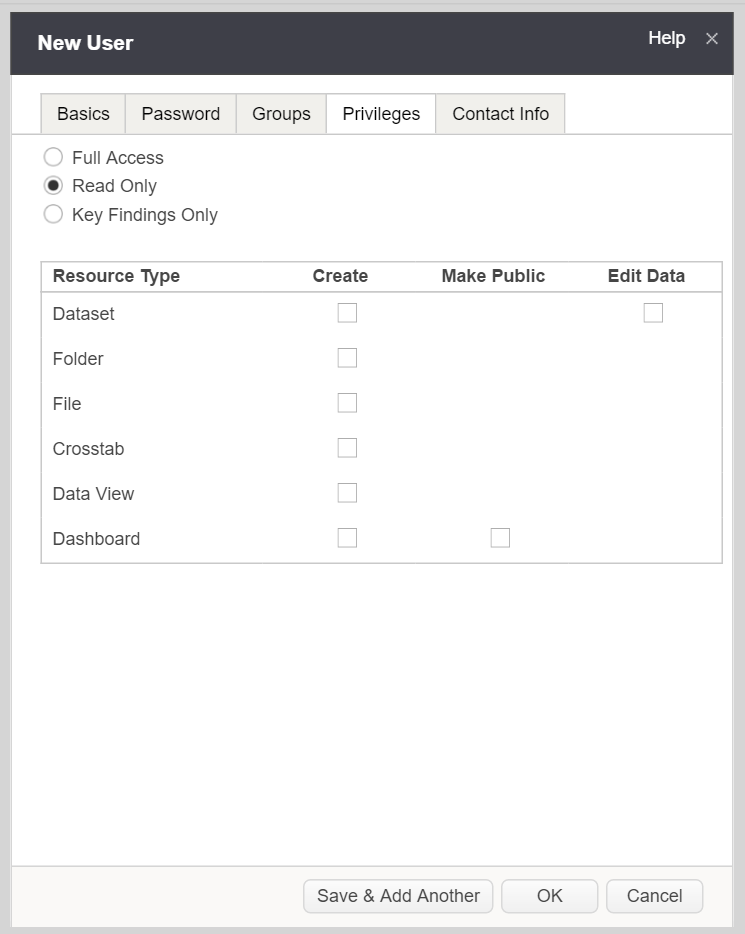Enable Create permission for Crosstab
Viewport: 745px width, 934px height.
pos(347,447)
